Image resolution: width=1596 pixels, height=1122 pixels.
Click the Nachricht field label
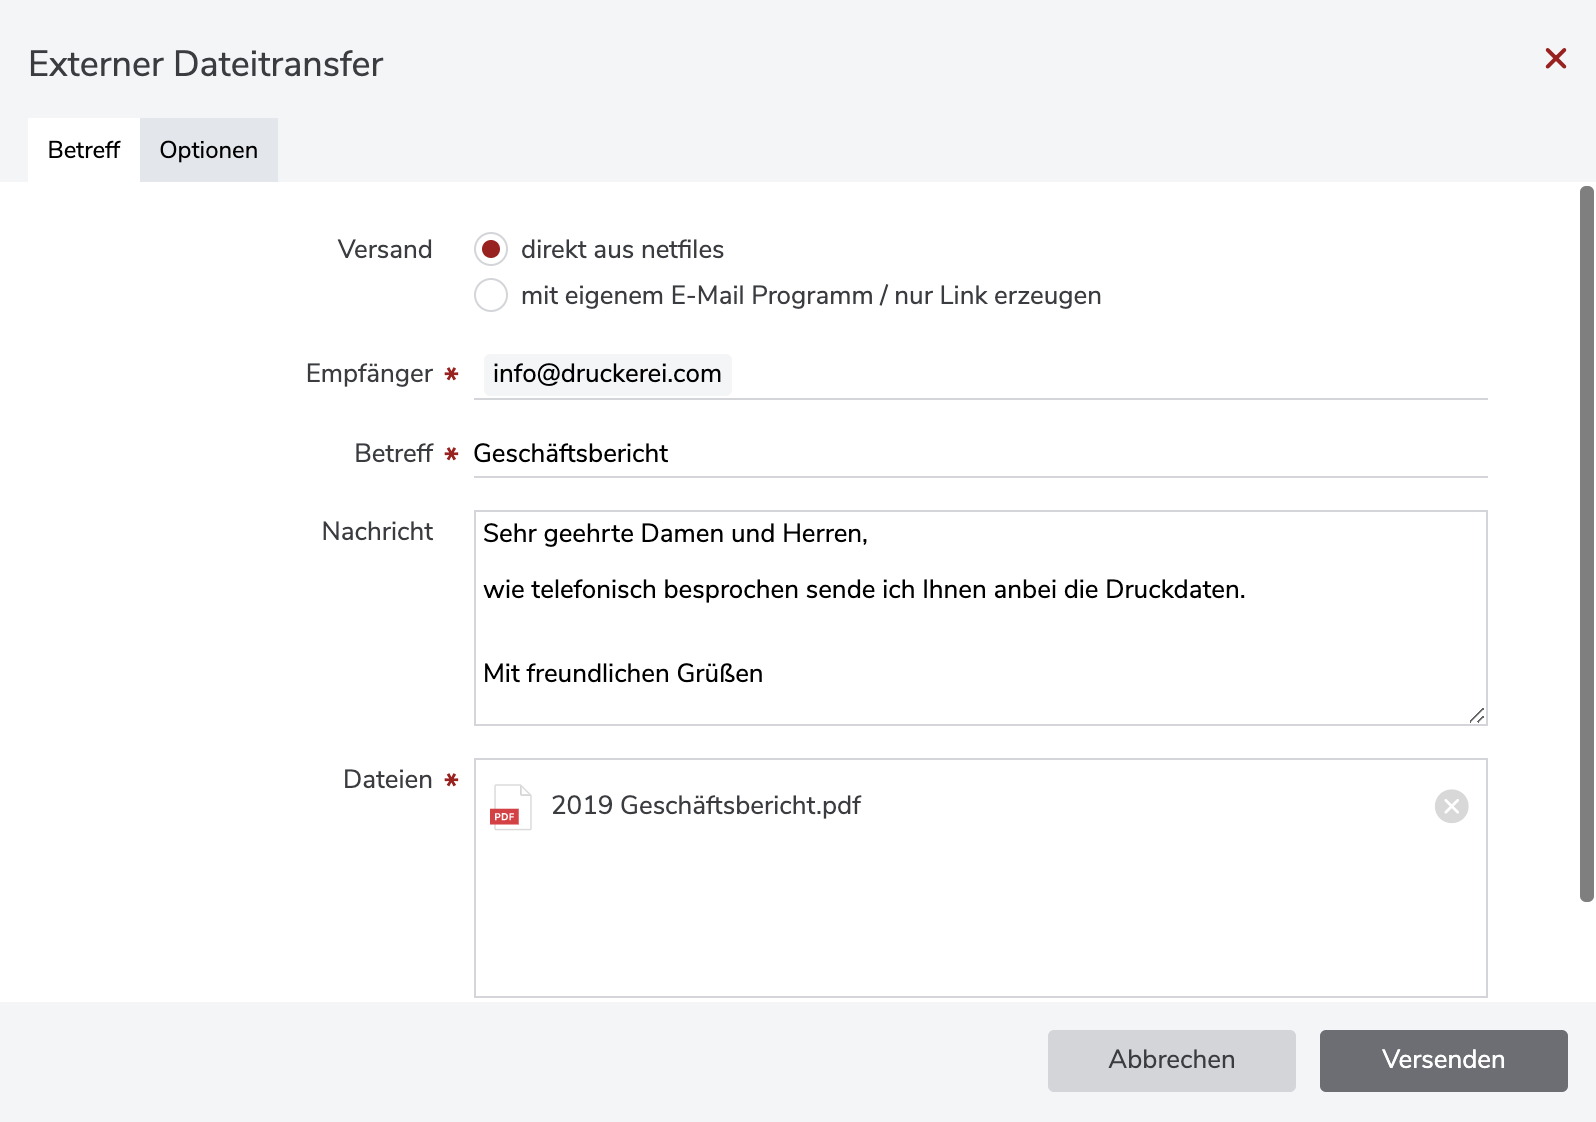point(377,532)
